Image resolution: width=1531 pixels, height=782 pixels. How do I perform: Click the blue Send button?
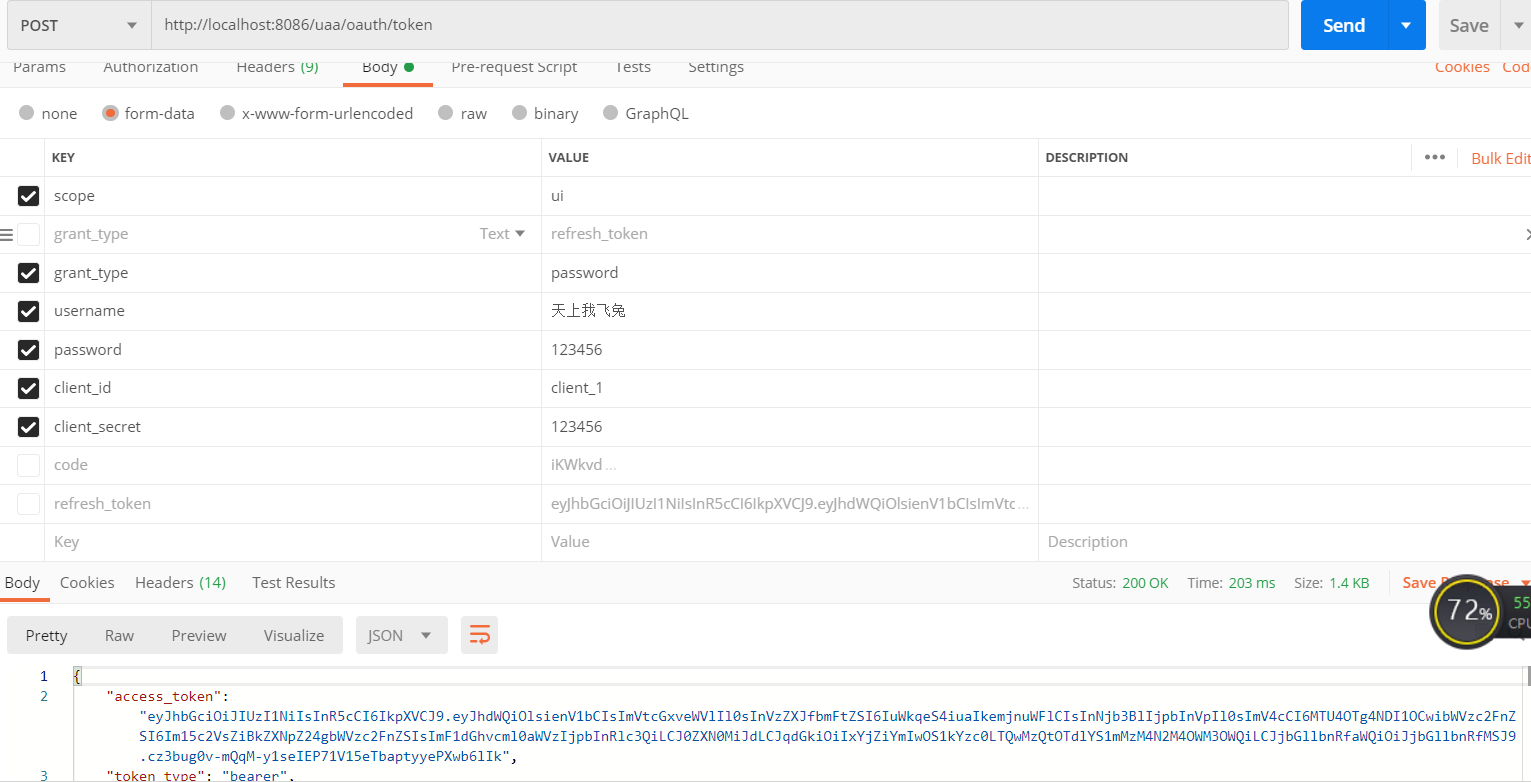click(x=1344, y=25)
